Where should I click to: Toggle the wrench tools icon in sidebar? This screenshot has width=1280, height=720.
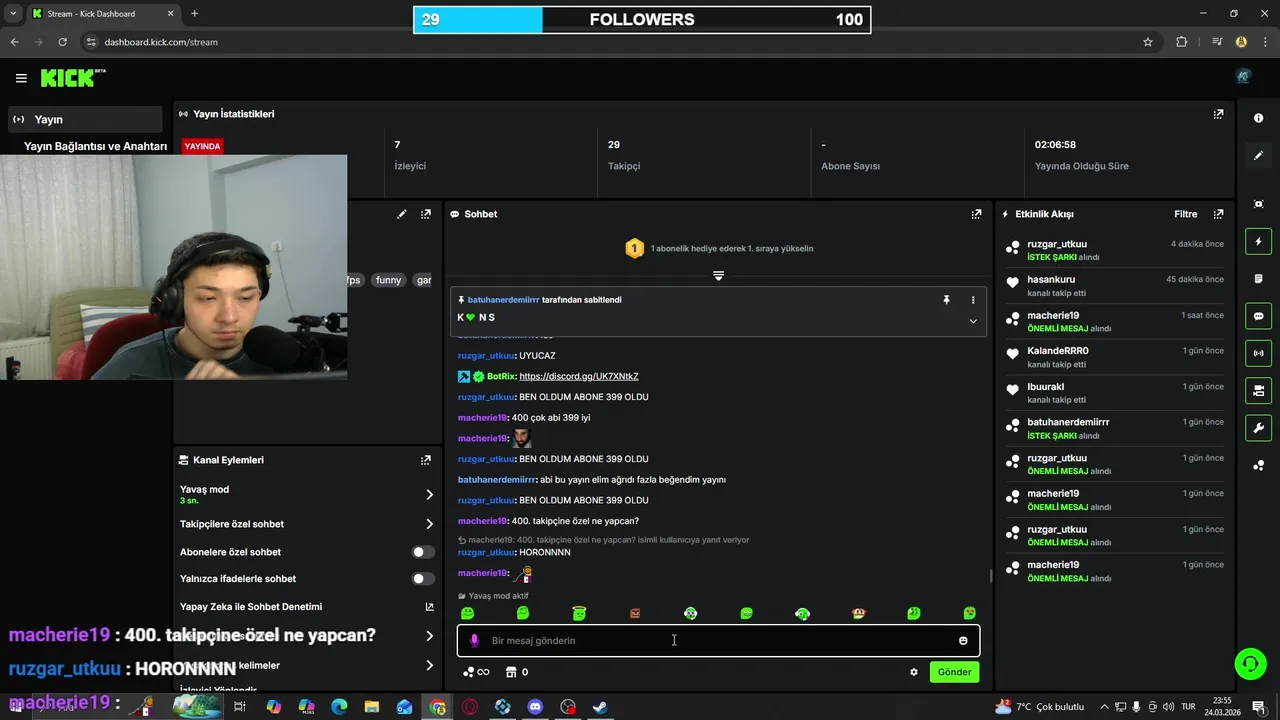coord(1258,428)
